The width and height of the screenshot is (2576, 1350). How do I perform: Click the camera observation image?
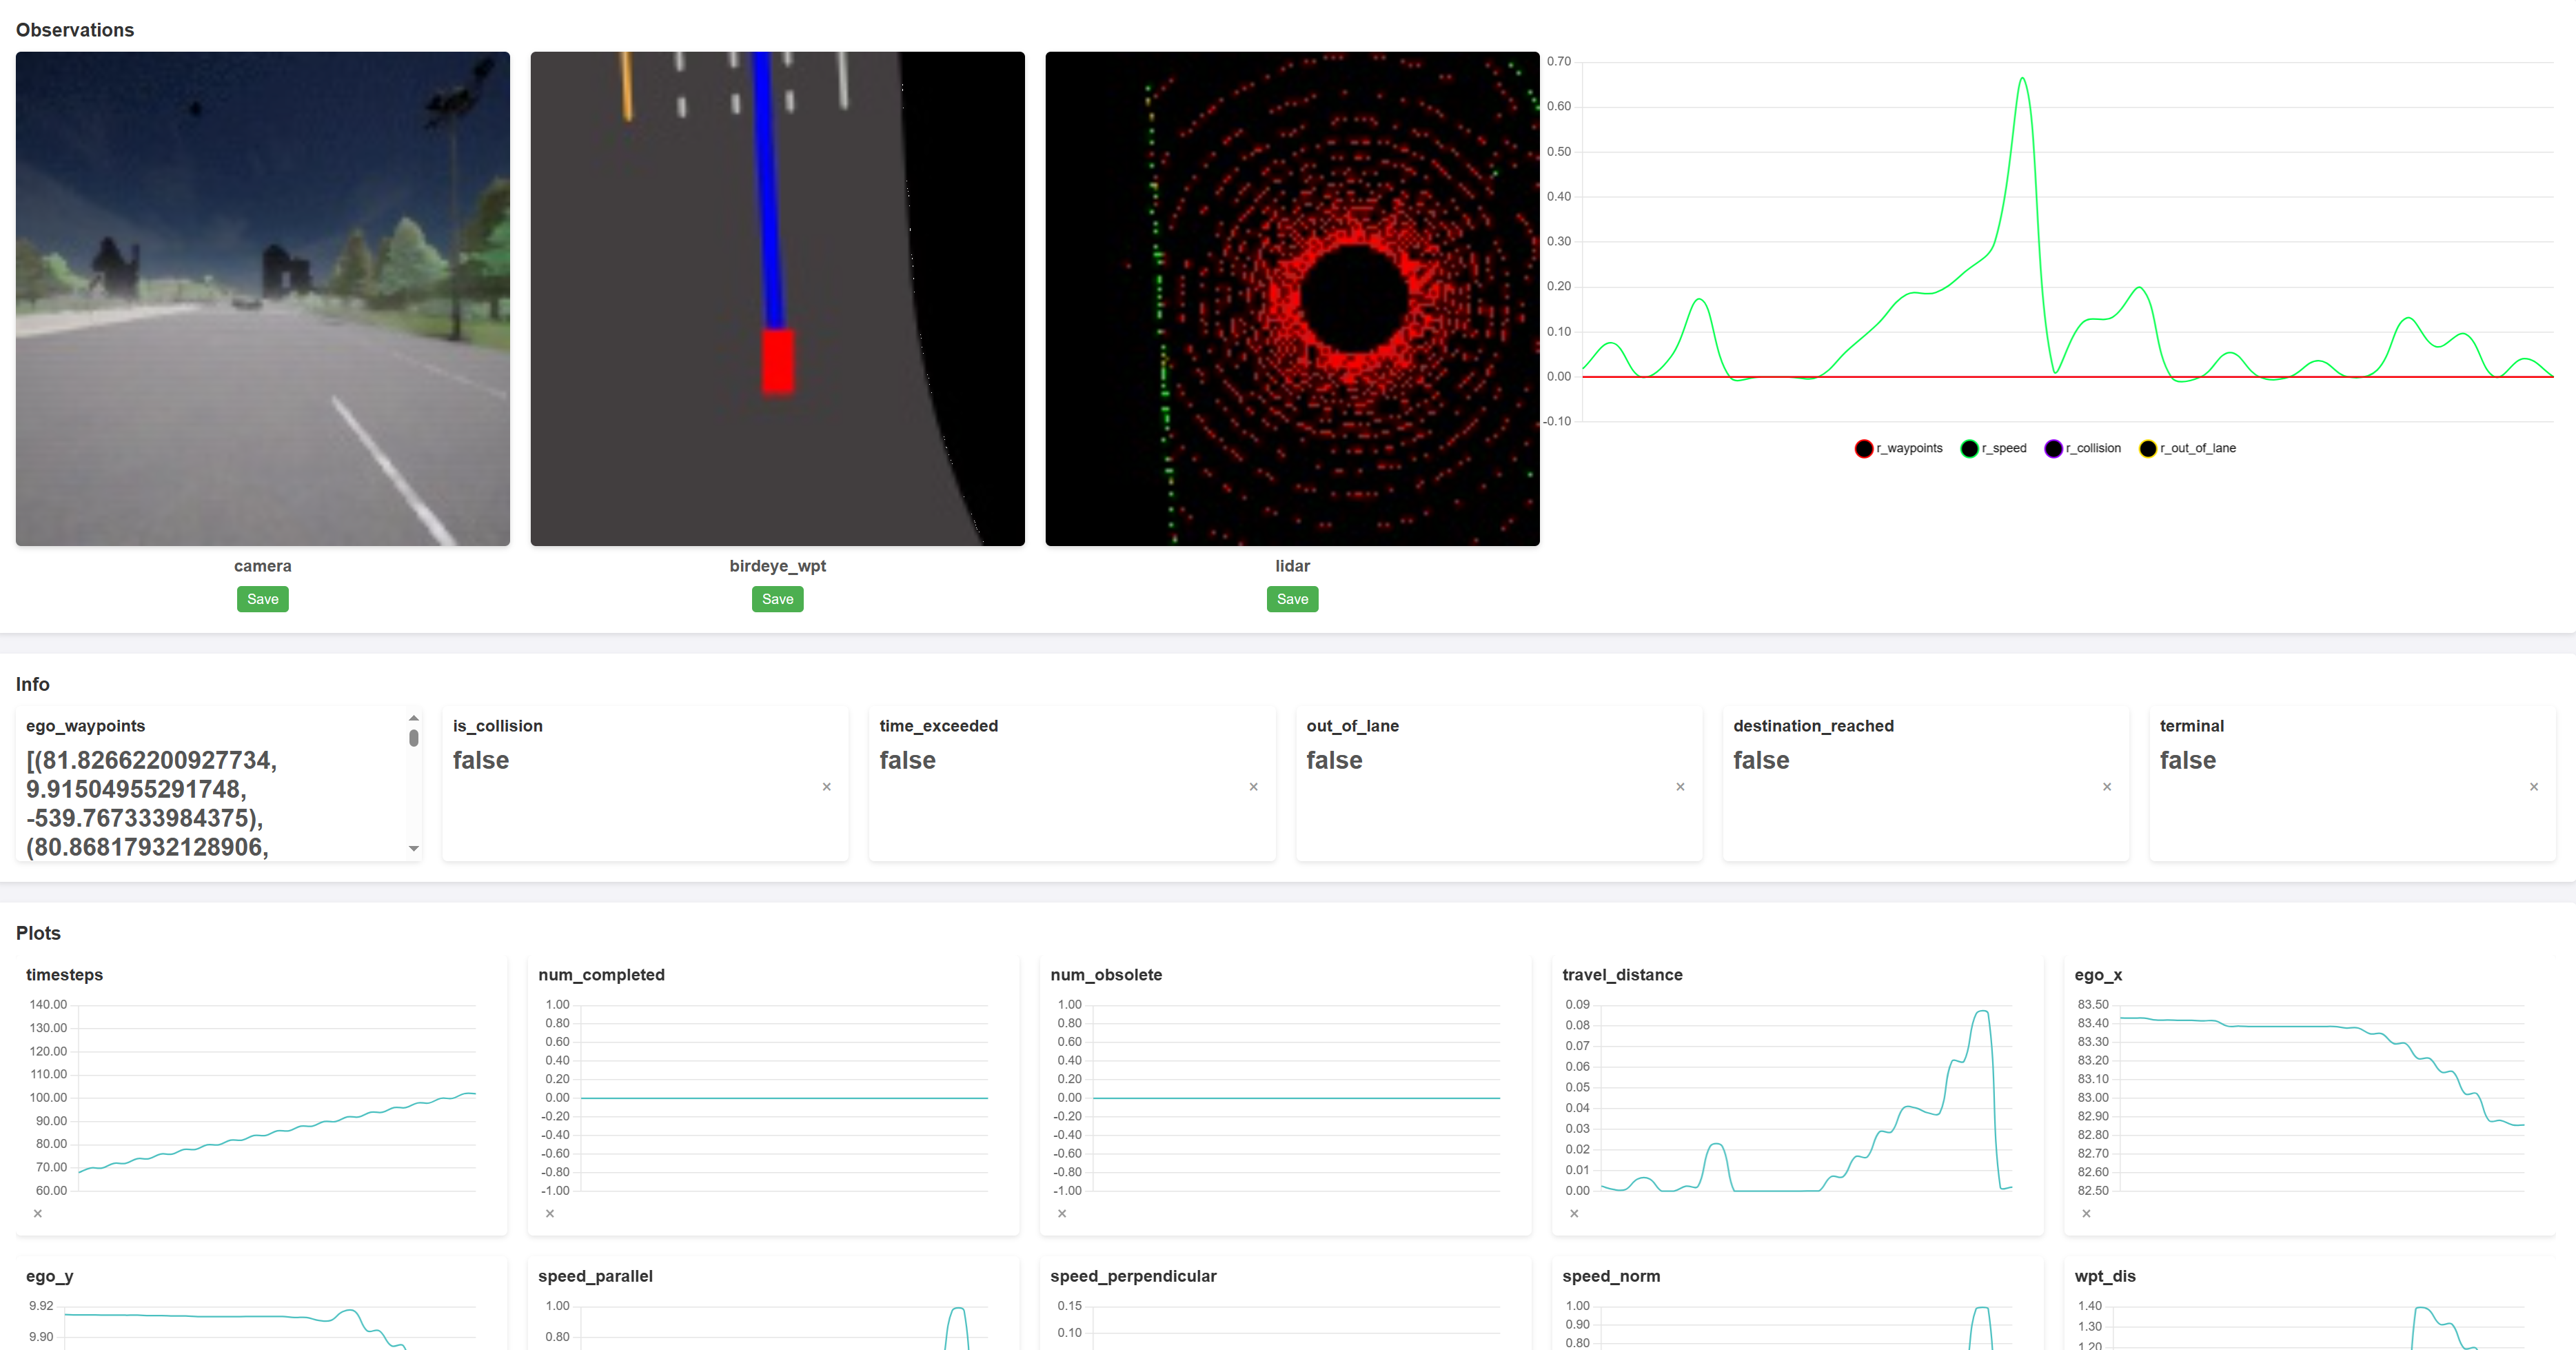pos(262,298)
